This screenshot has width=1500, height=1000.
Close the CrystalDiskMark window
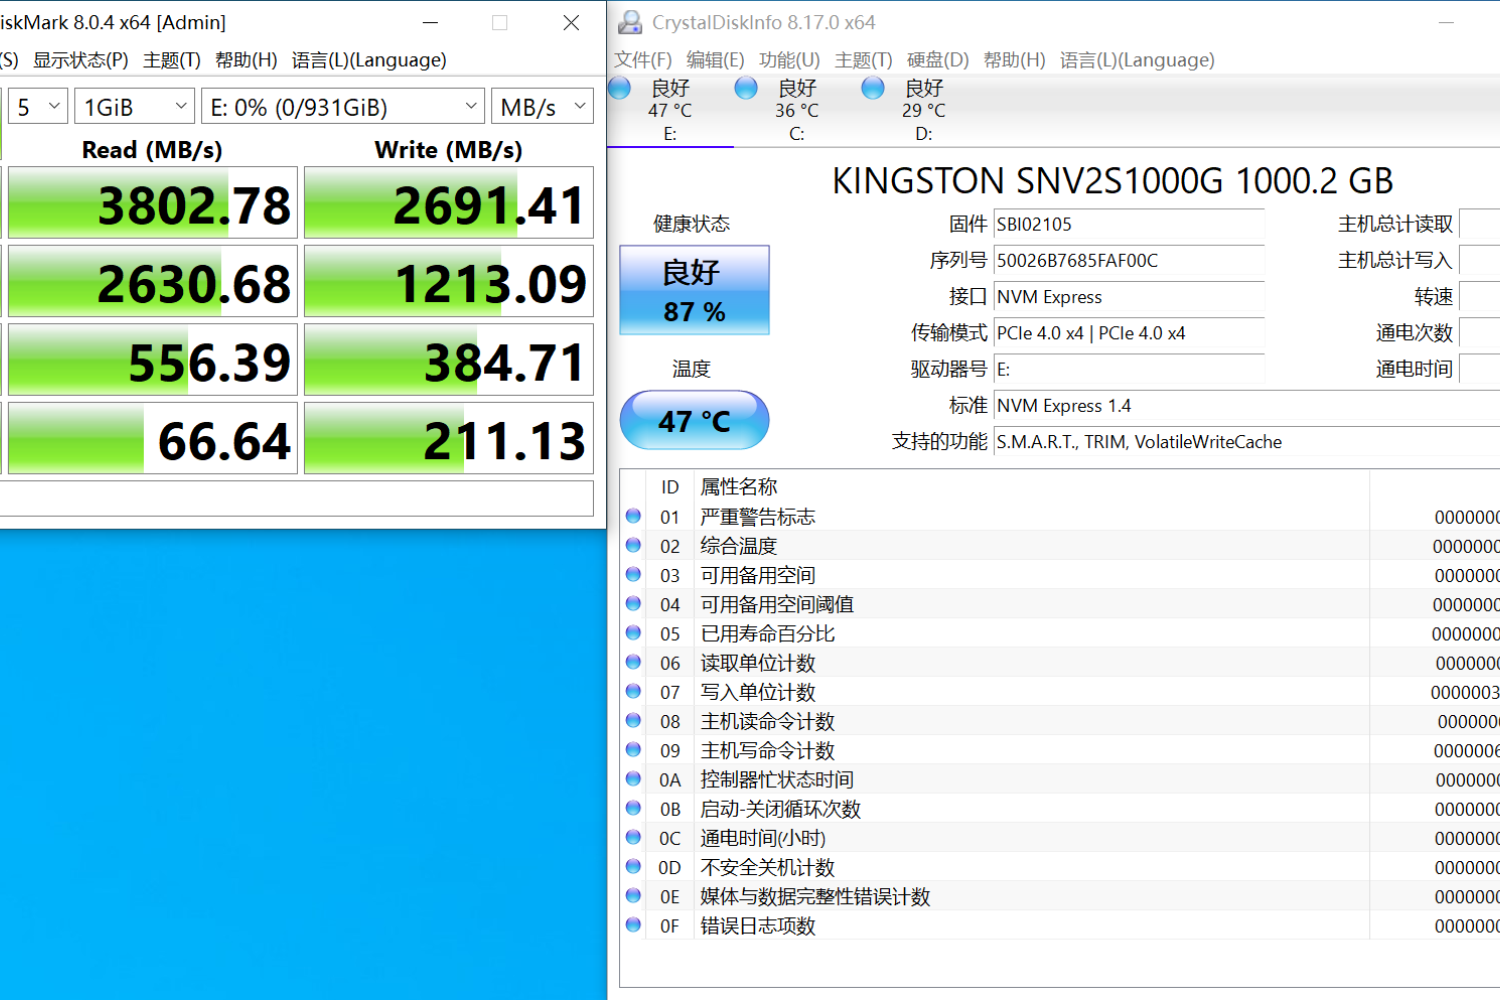pyautogui.click(x=571, y=22)
